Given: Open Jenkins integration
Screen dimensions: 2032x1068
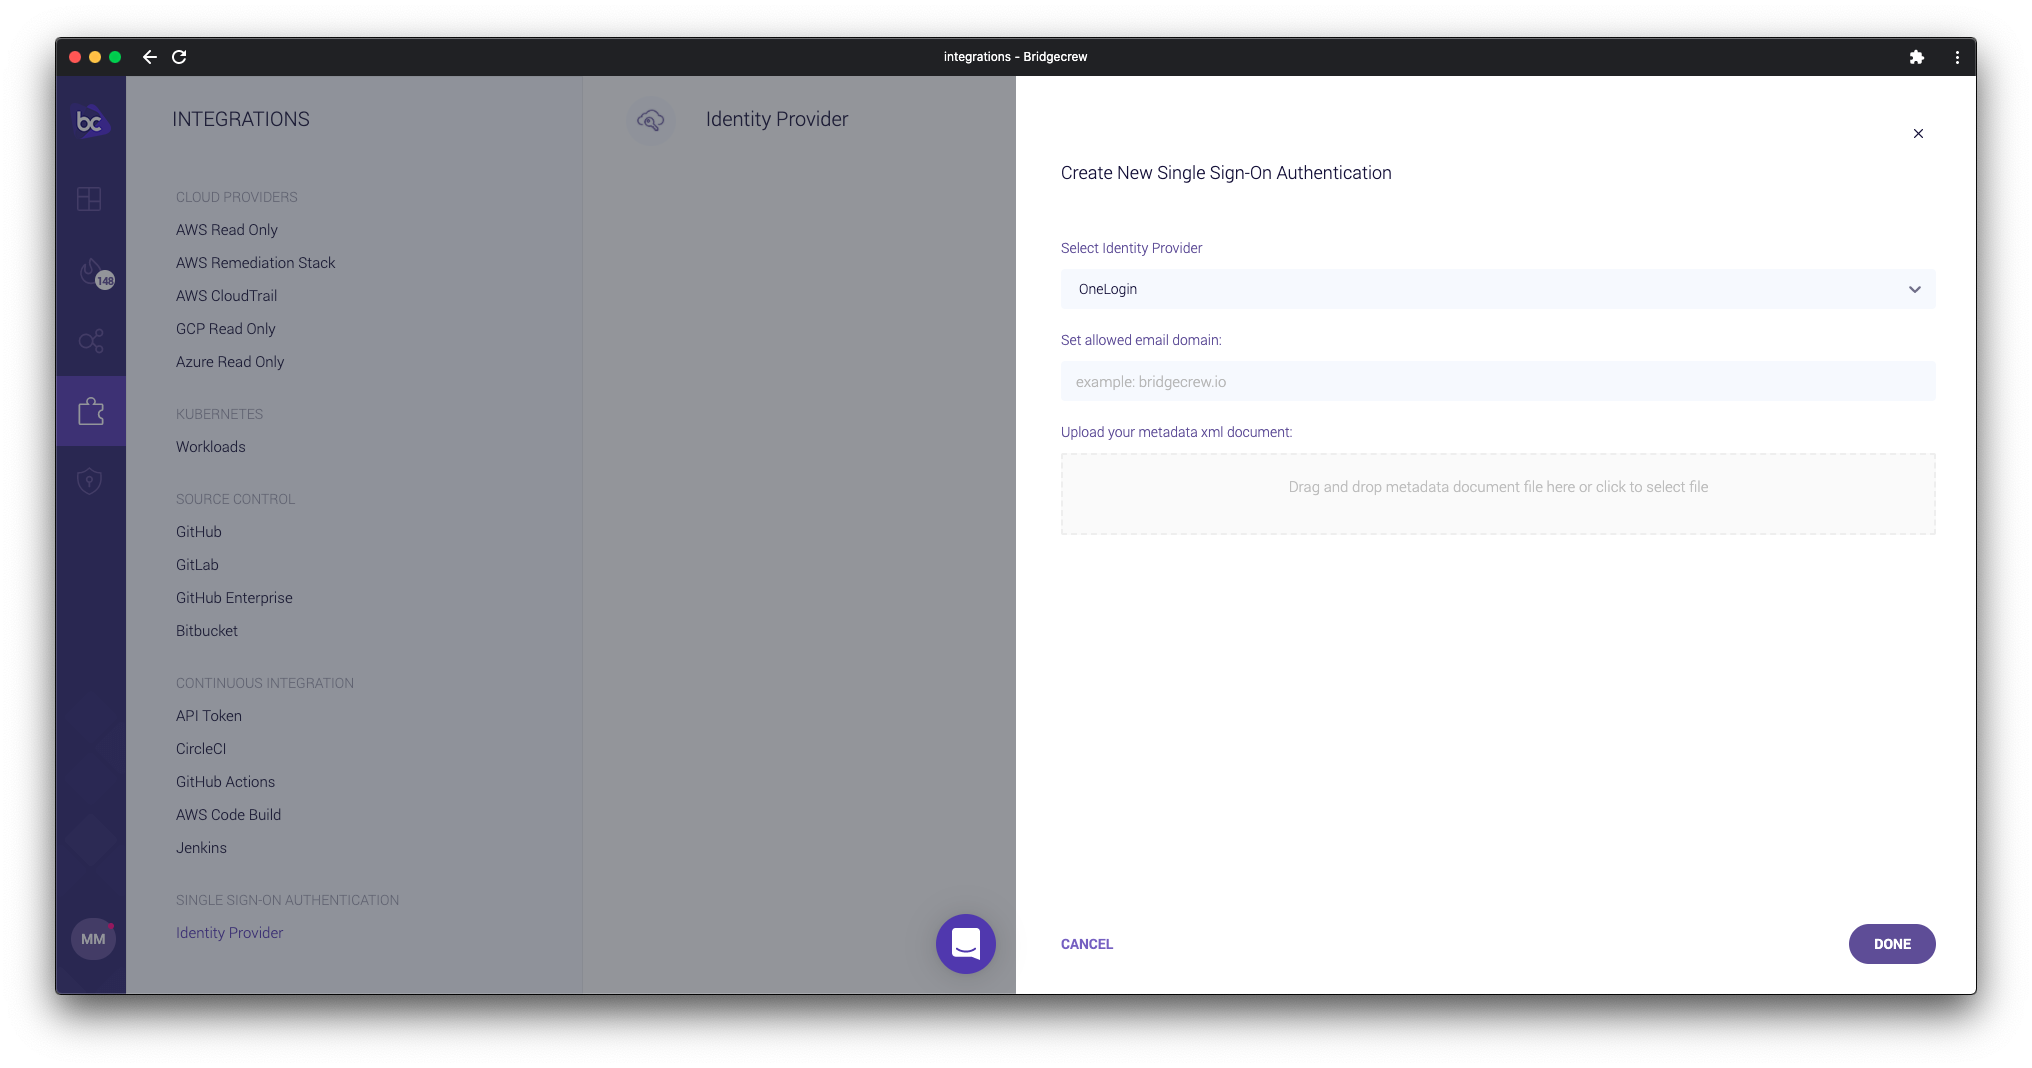Looking at the screenshot, I should click(201, 848).
